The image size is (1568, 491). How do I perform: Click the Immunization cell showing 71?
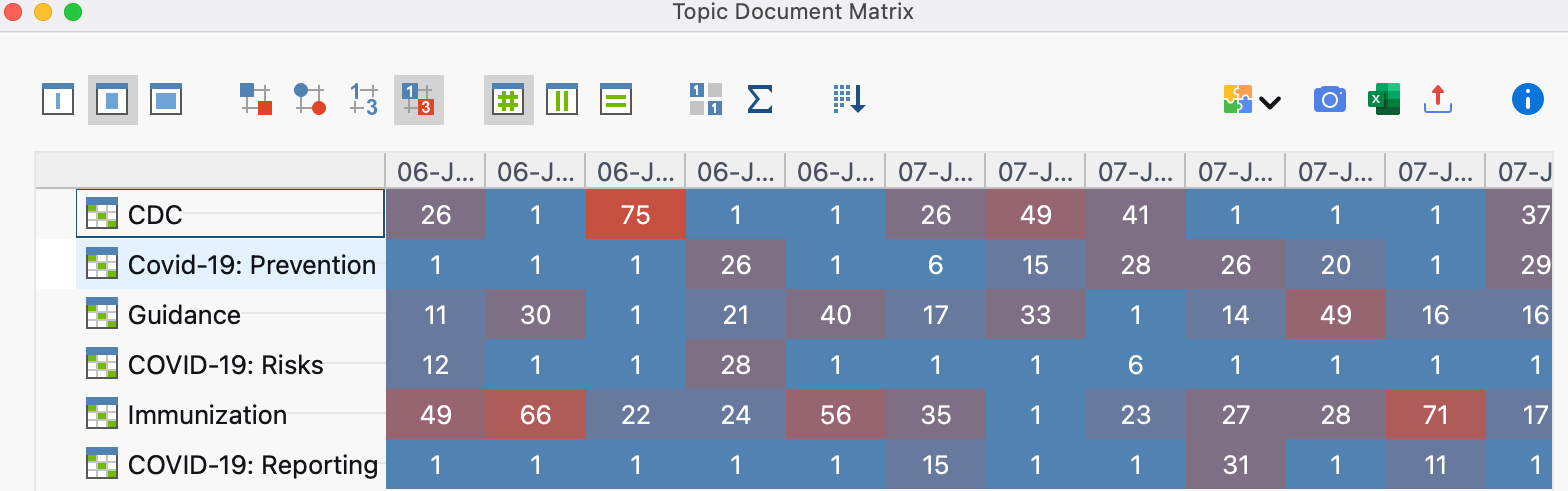tap(1435, 415)
